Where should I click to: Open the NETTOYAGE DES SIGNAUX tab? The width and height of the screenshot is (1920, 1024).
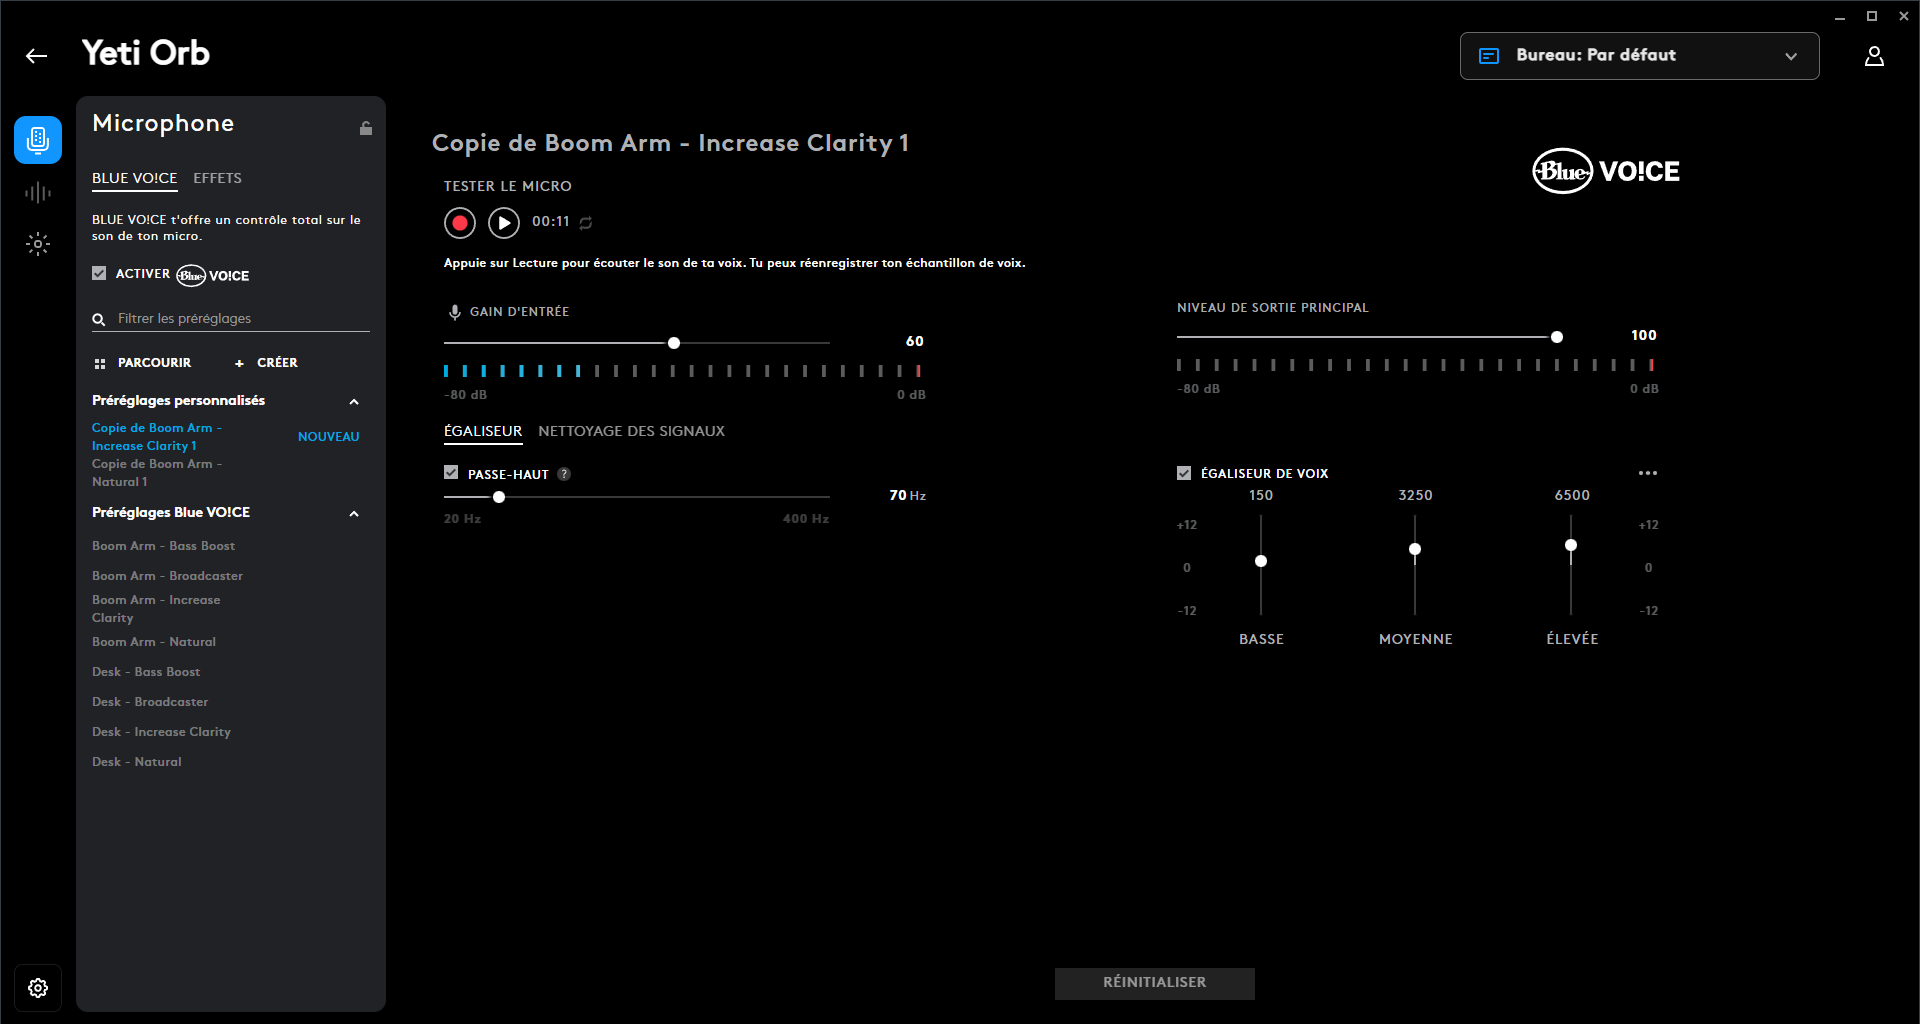[x=631, y=431]
